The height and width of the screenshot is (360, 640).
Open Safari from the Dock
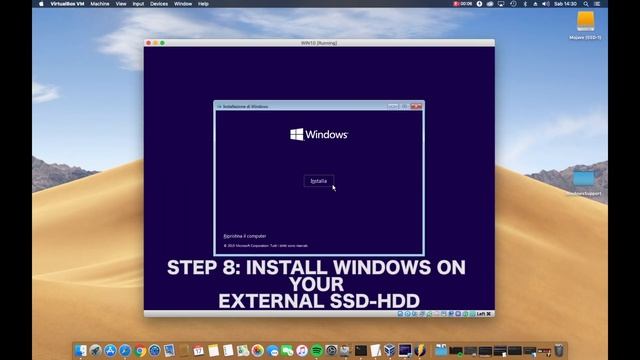click(125, 351)
